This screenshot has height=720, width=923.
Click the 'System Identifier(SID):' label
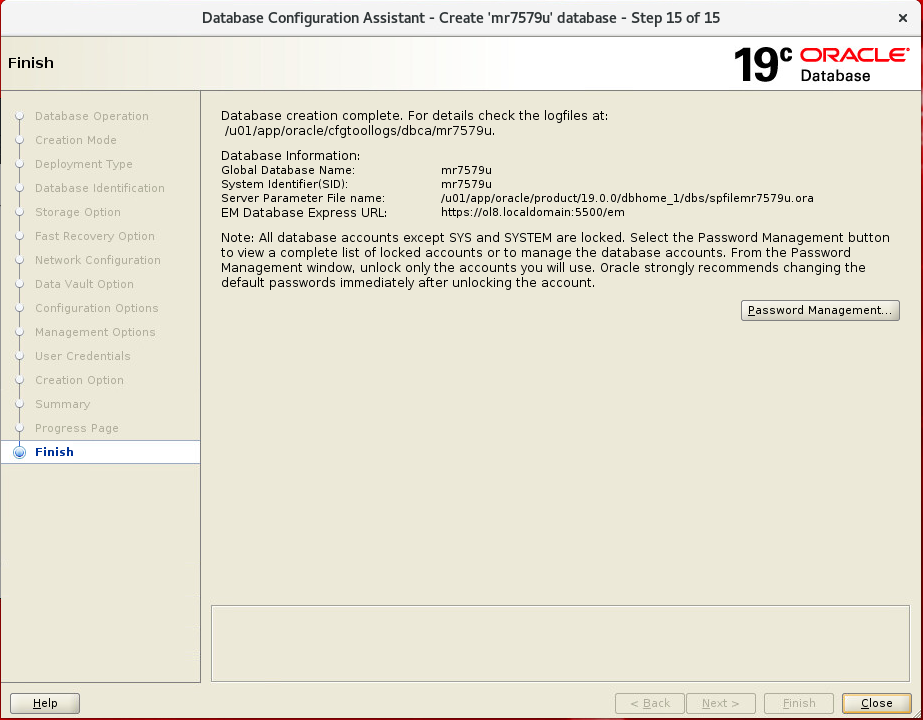[x=284, y=184]
